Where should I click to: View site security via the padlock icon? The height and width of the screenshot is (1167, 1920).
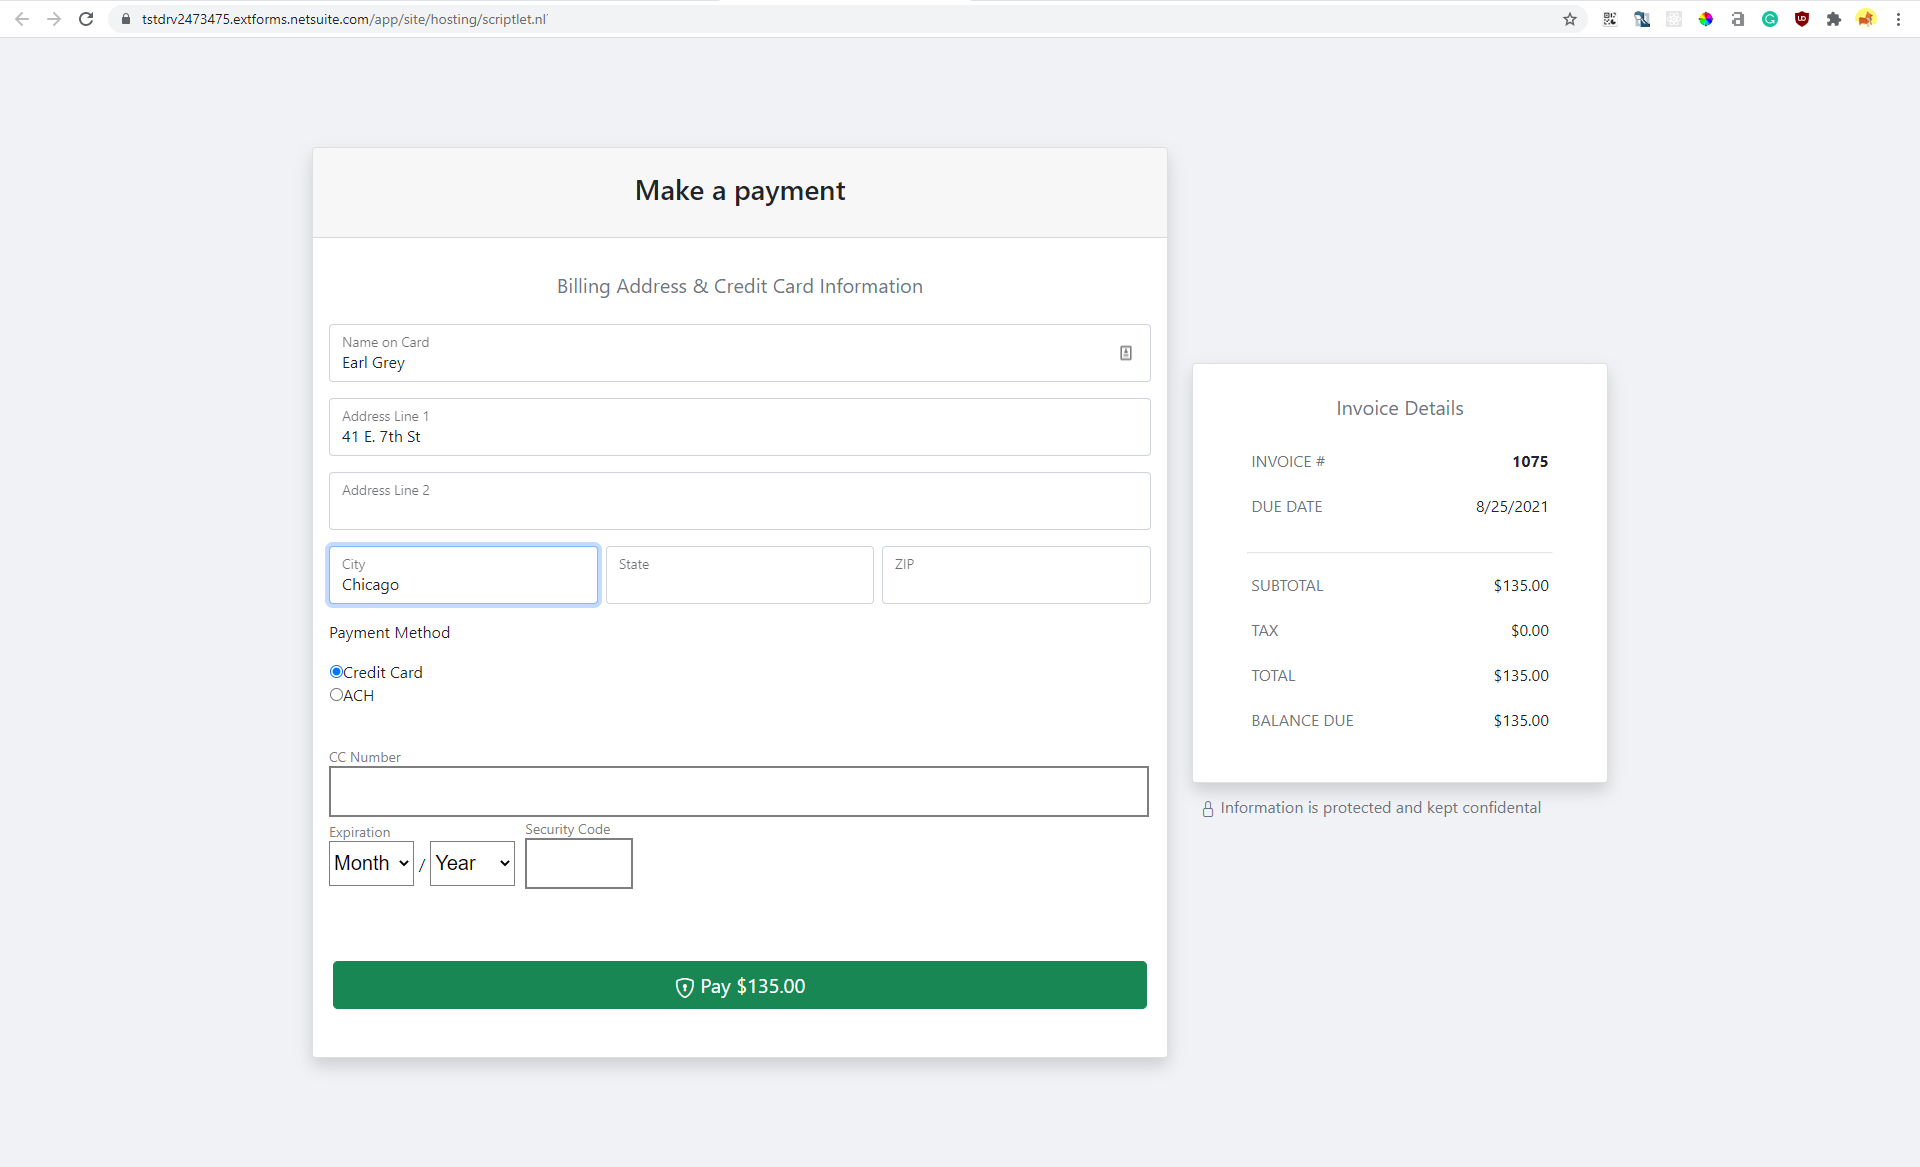[x=126, y=19]
